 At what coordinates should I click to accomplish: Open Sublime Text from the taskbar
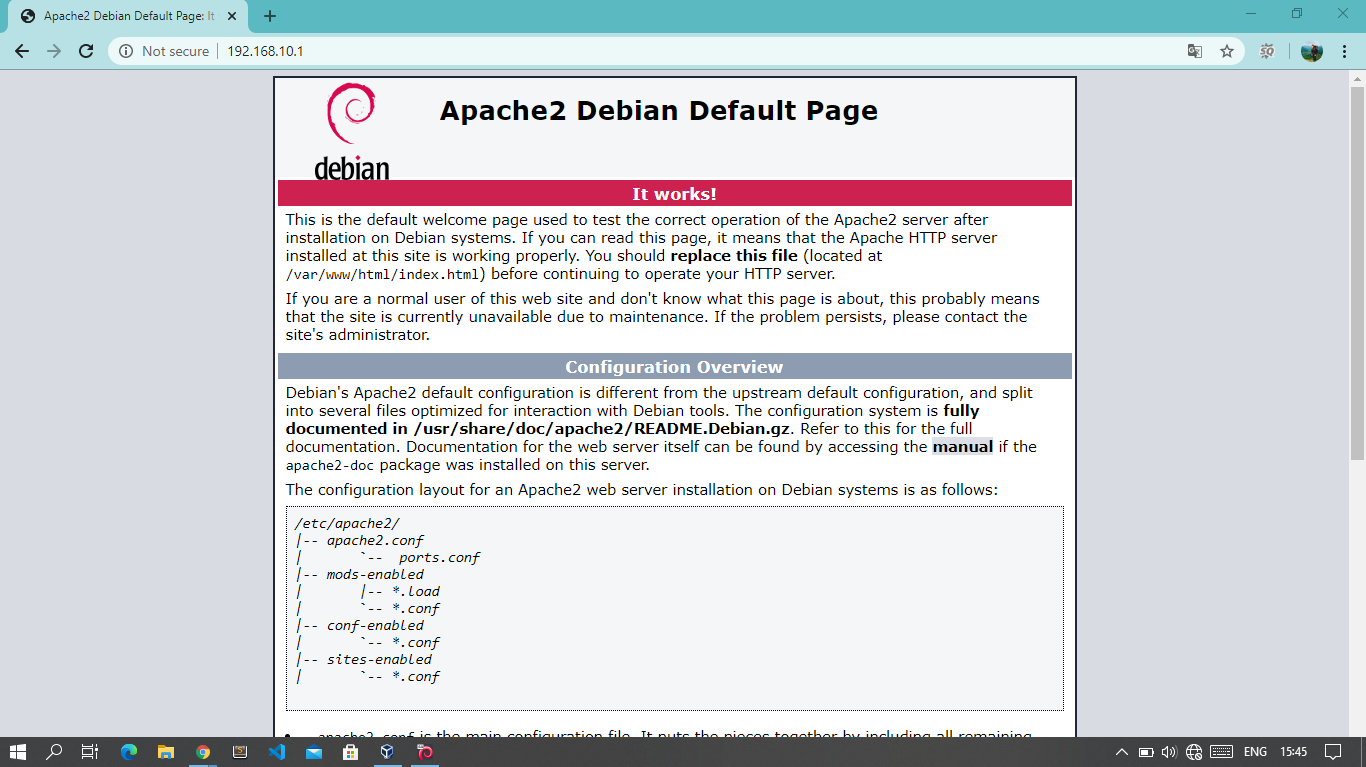pyautogui.click(x=240, y=751)
